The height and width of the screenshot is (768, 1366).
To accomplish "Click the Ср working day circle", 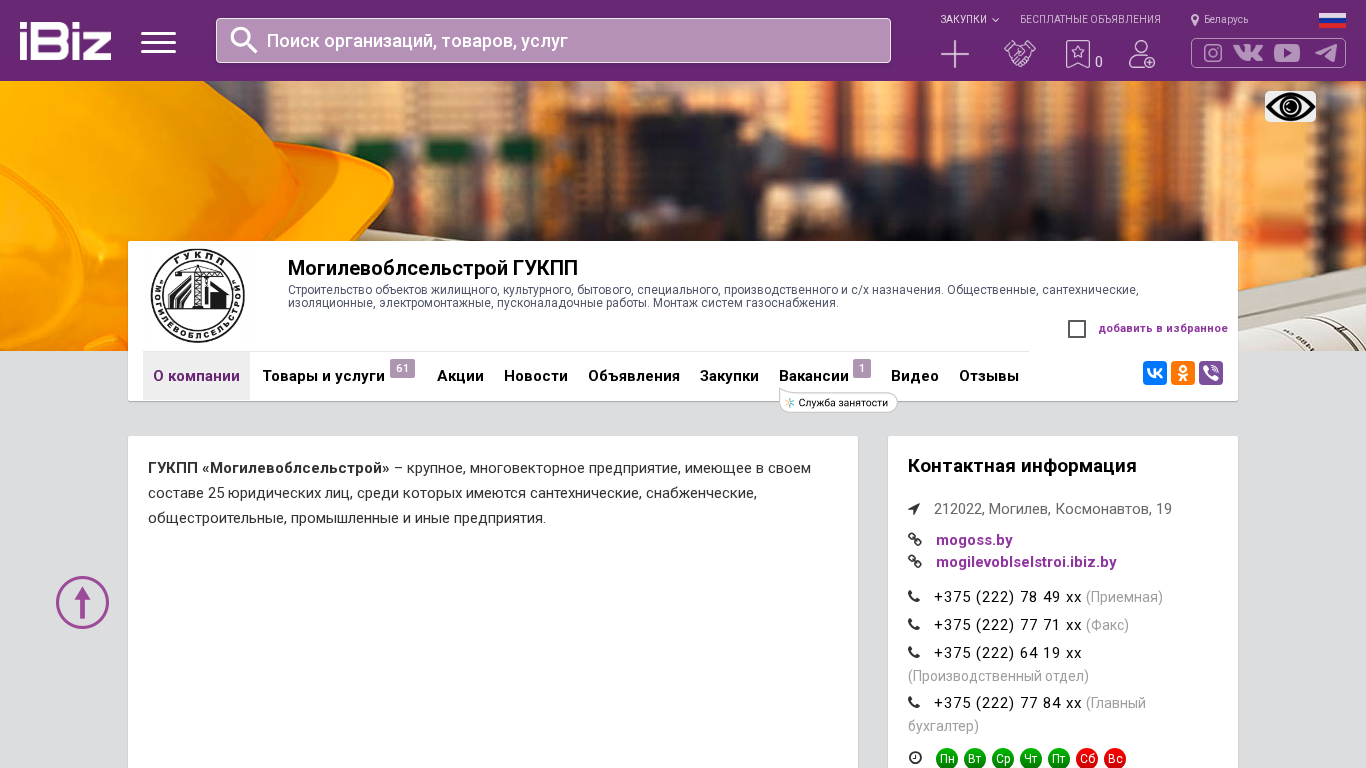I will click(x=1003, y=759).
